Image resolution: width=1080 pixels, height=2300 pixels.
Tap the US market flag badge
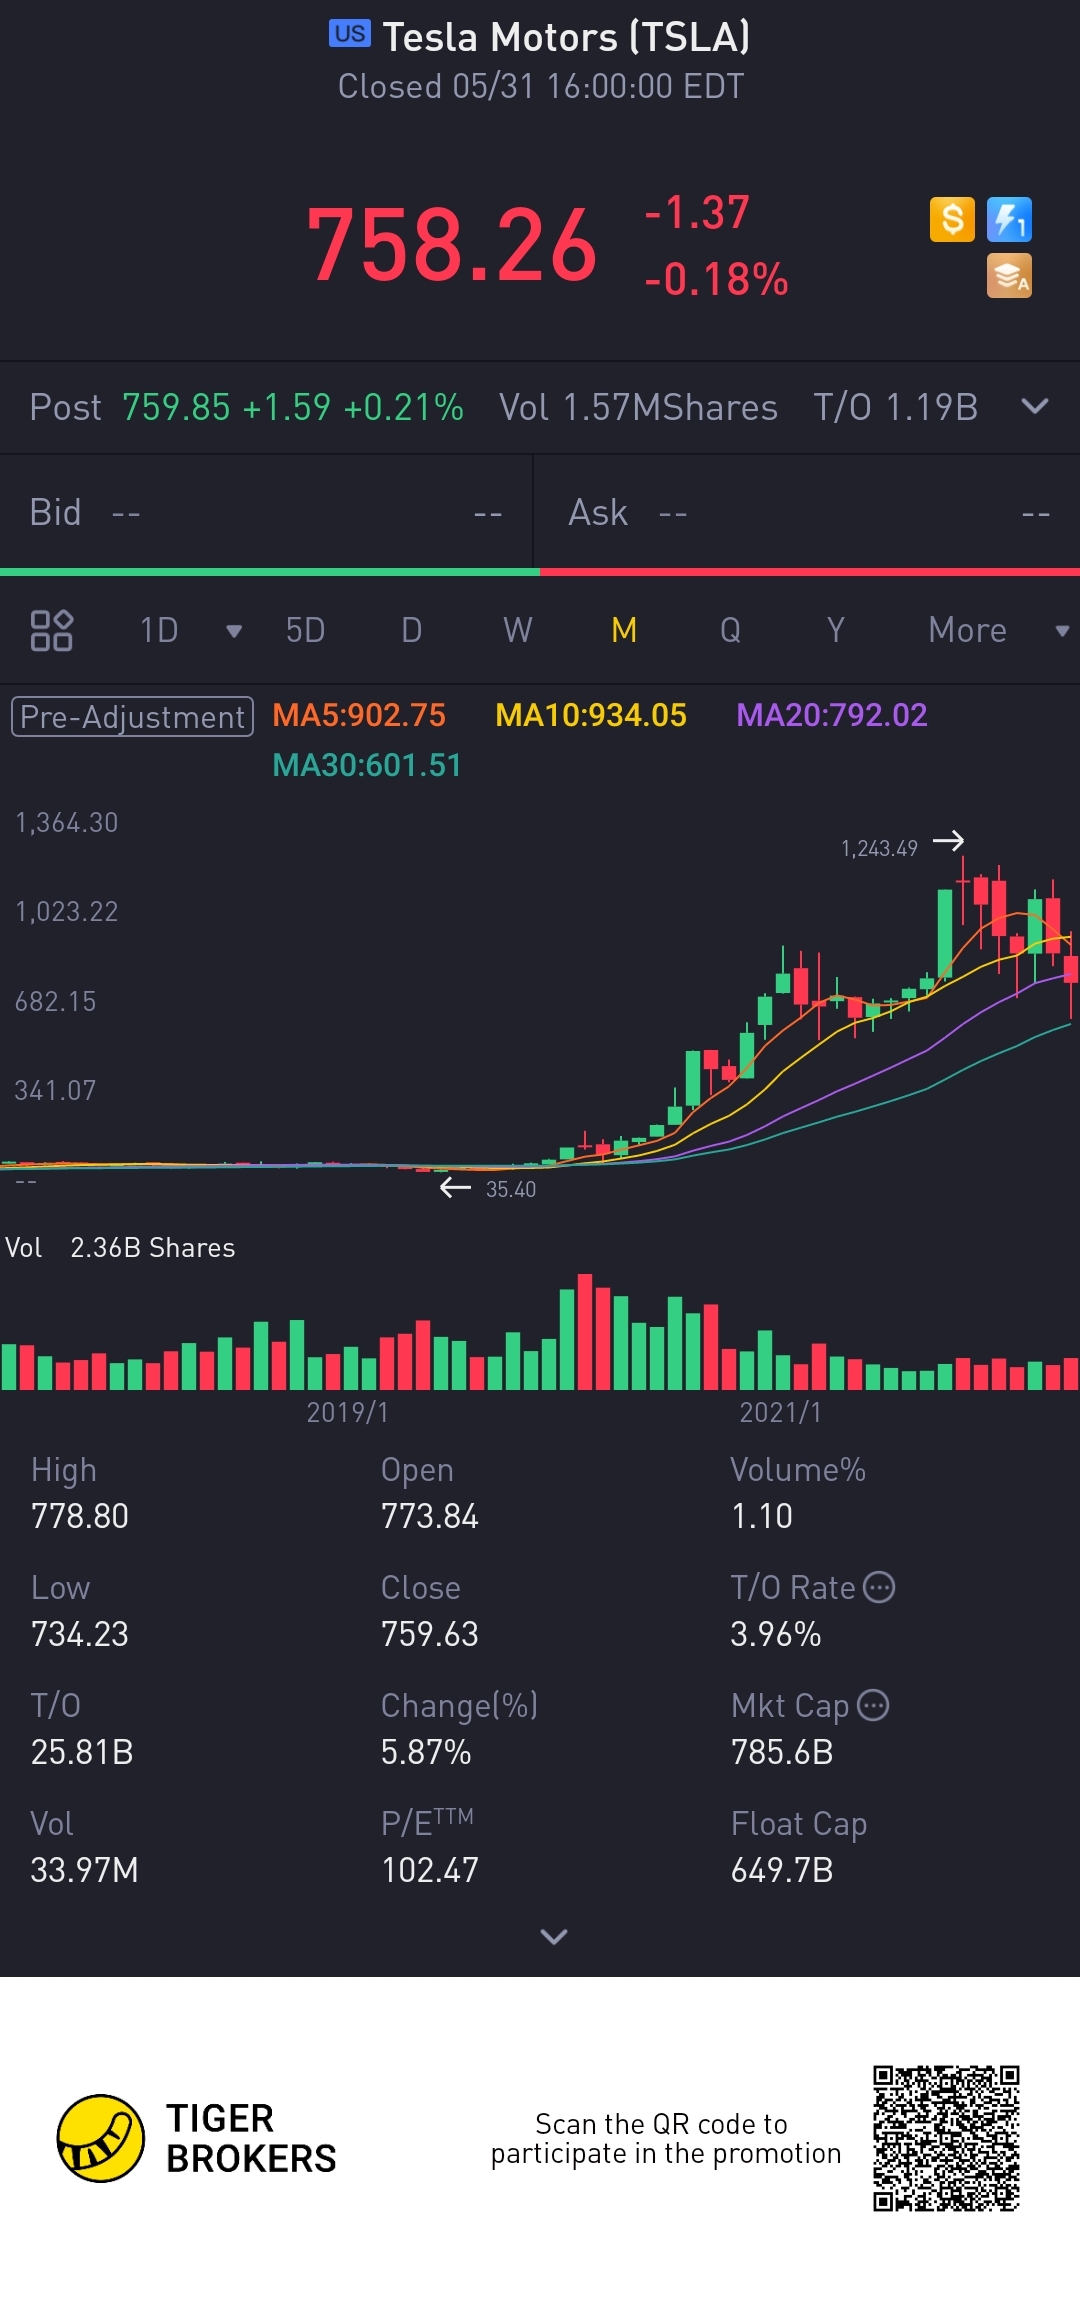click(350, 33)
